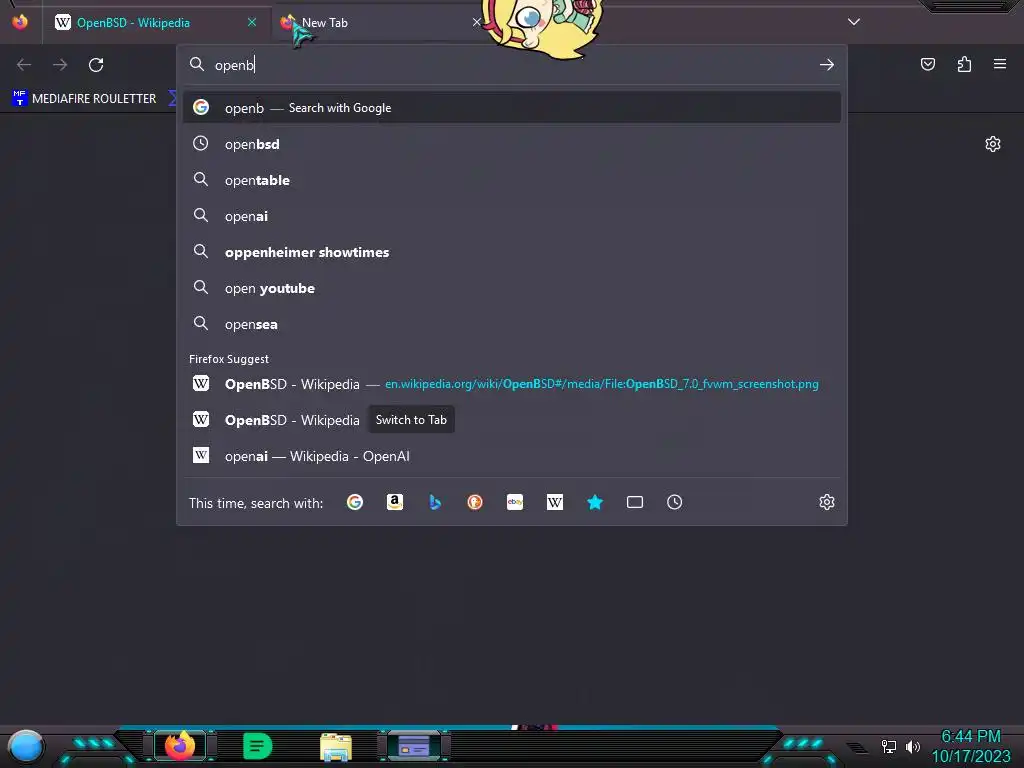The image size is (1024, 768).
Task: Select the 'opensea' search suggestion
Action: pyautogui.click(x=512, y=324)
